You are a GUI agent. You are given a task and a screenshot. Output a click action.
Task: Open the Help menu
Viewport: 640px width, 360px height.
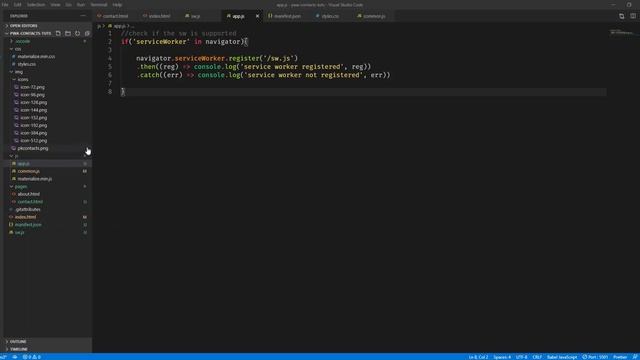117,5
